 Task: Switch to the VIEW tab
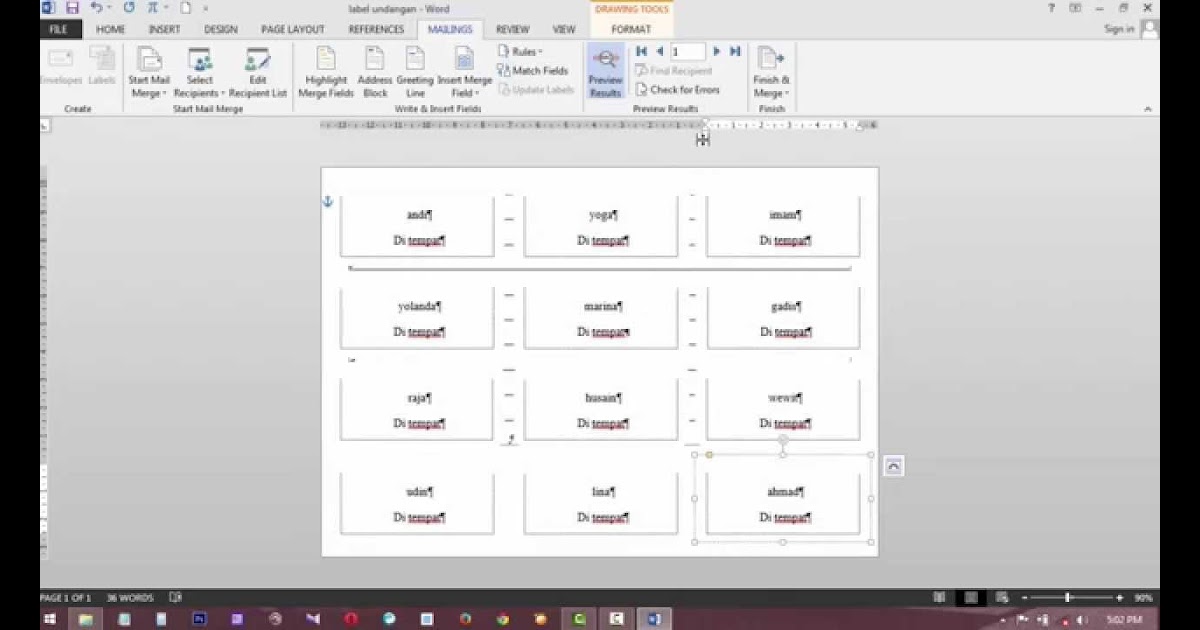click(x=564, y=29)
